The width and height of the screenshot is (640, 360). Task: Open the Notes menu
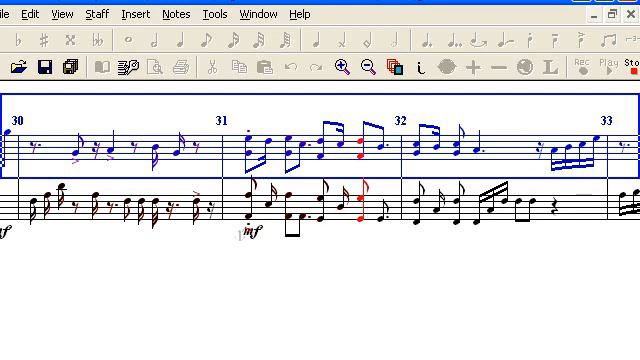pyautogui.click(x=176, y=14)
